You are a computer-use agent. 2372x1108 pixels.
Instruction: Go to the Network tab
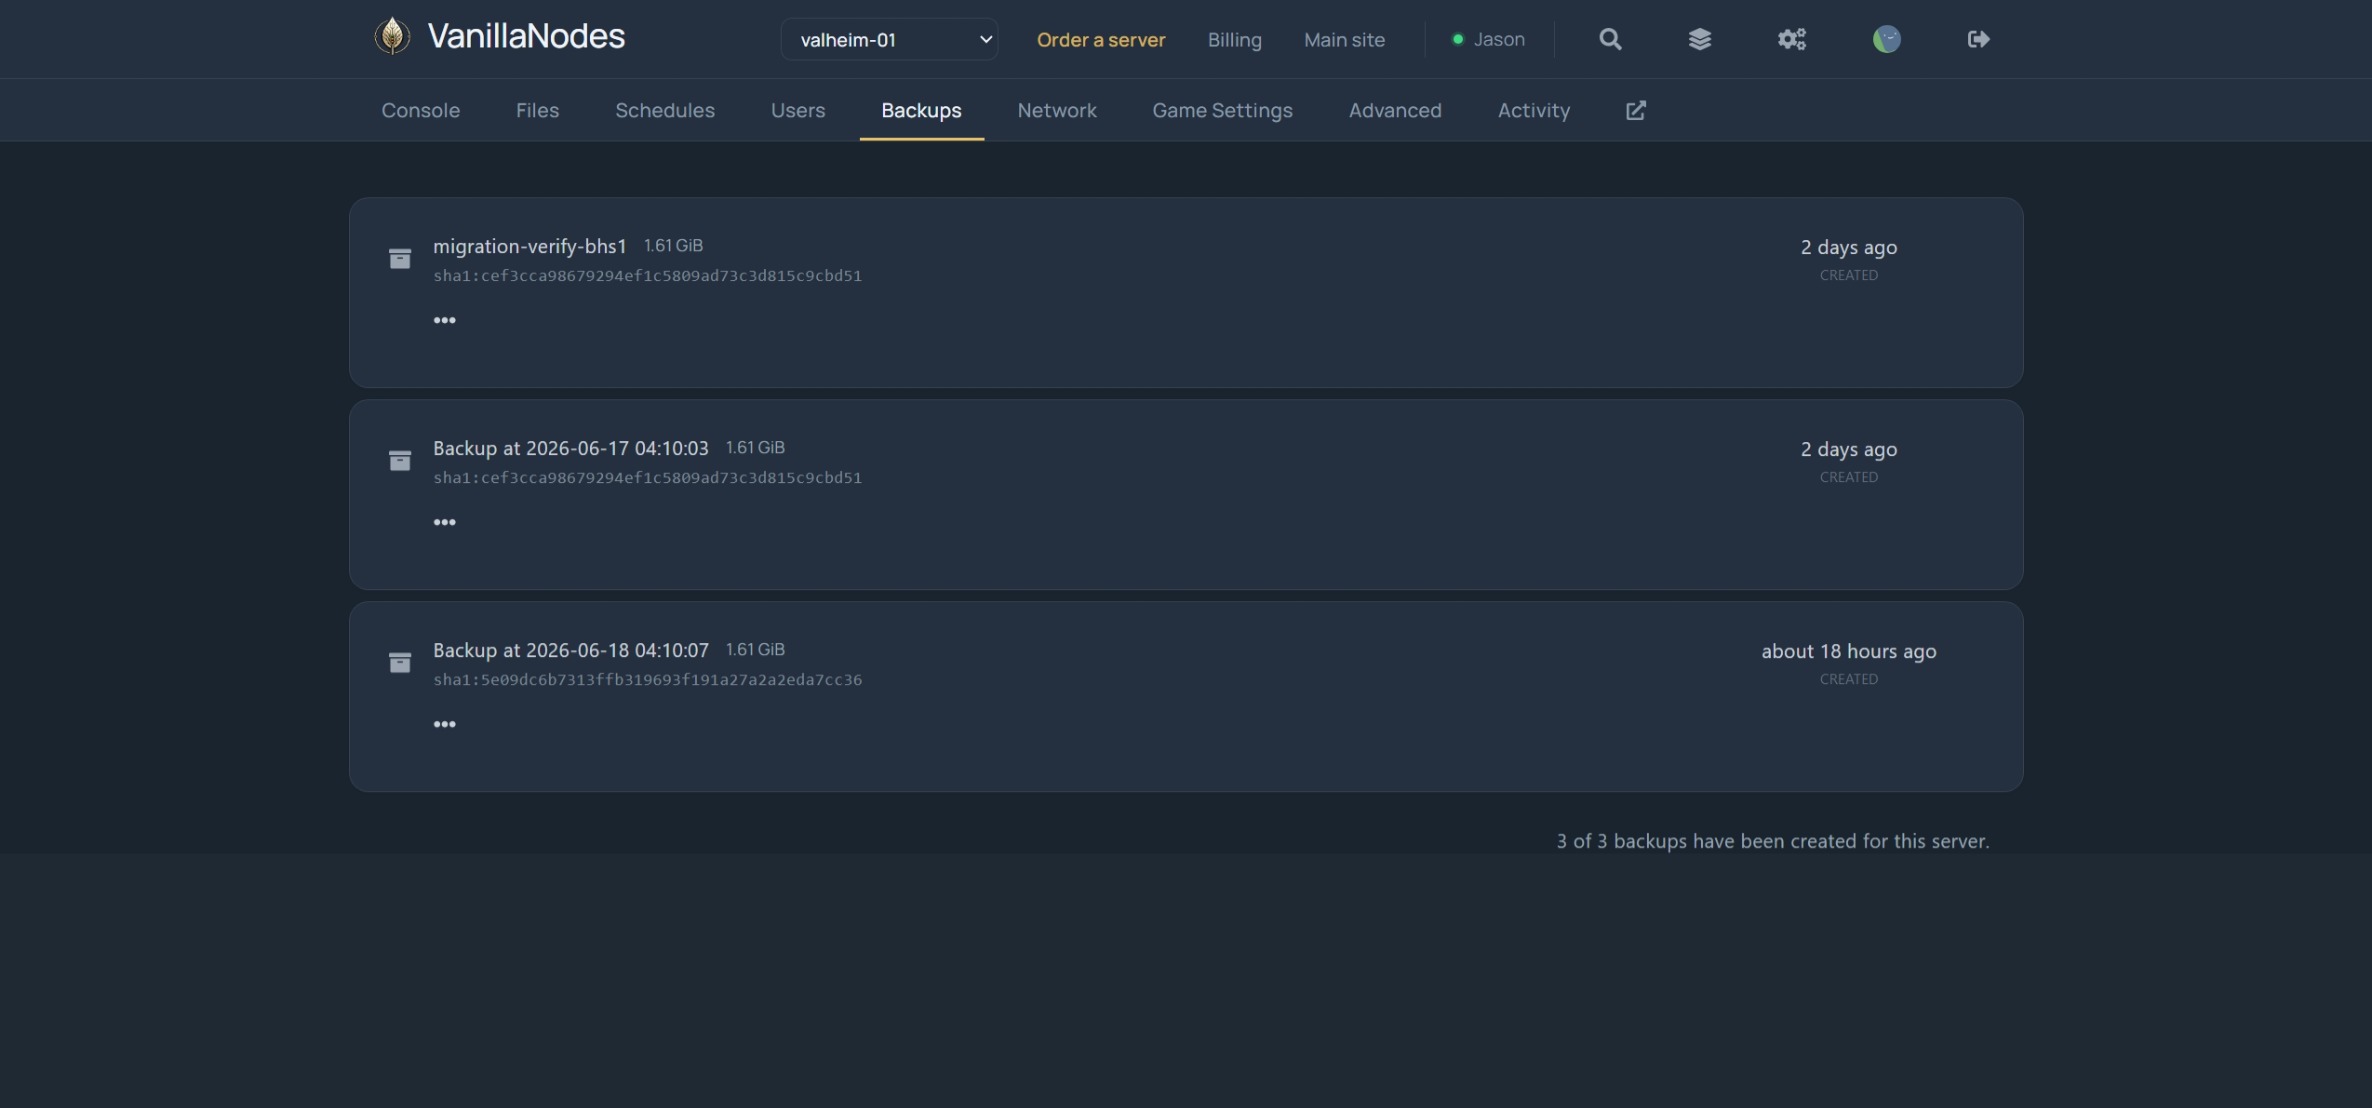(1057, 110)
